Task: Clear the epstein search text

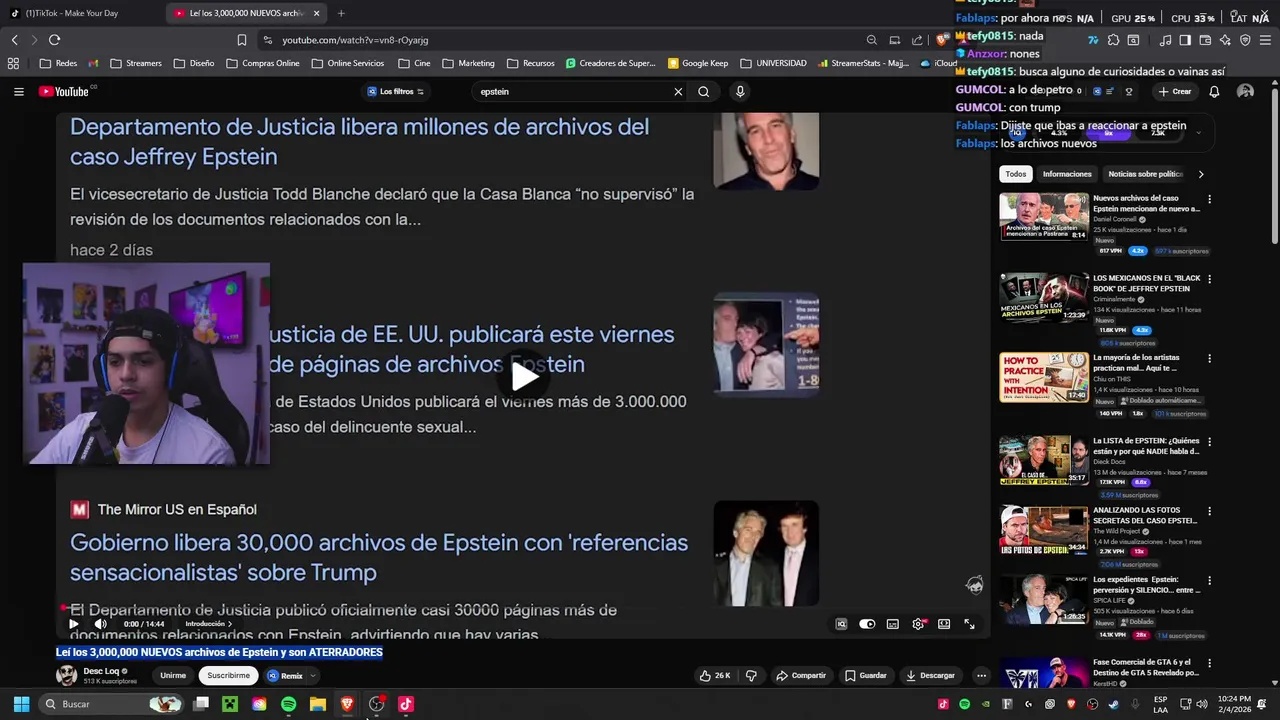Action: tap(678, 91)
